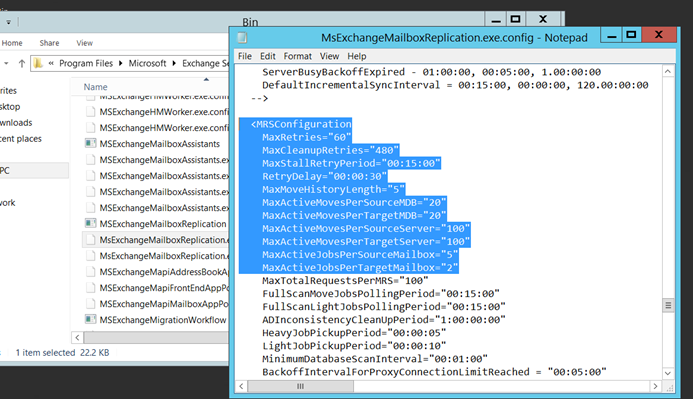Screen dimensions: 693x399
Task: Open Downloads in the navigation pane
Action: point(16,122)
